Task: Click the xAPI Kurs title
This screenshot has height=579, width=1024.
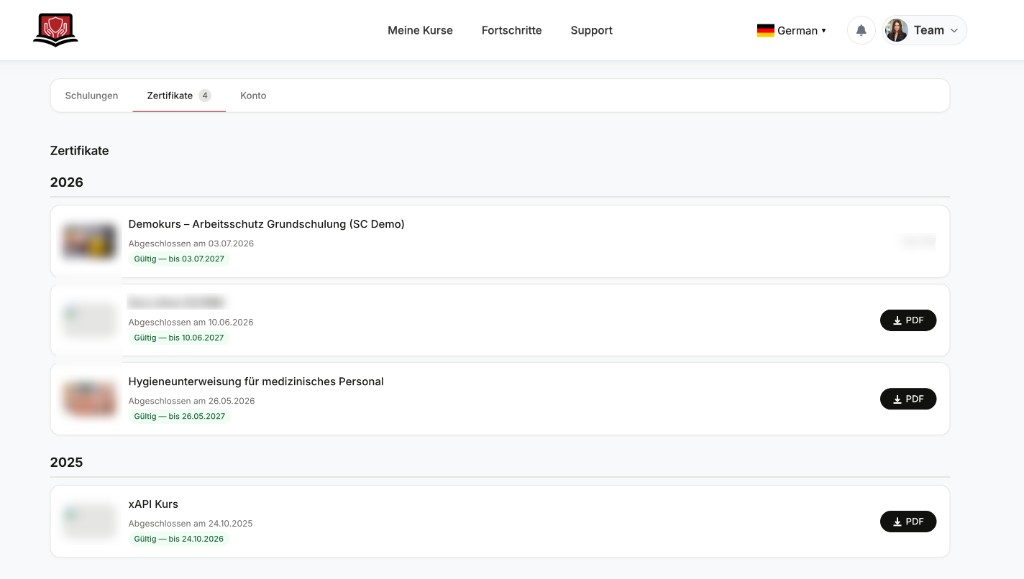Action: pyautogui.click(x=153, y=504)
